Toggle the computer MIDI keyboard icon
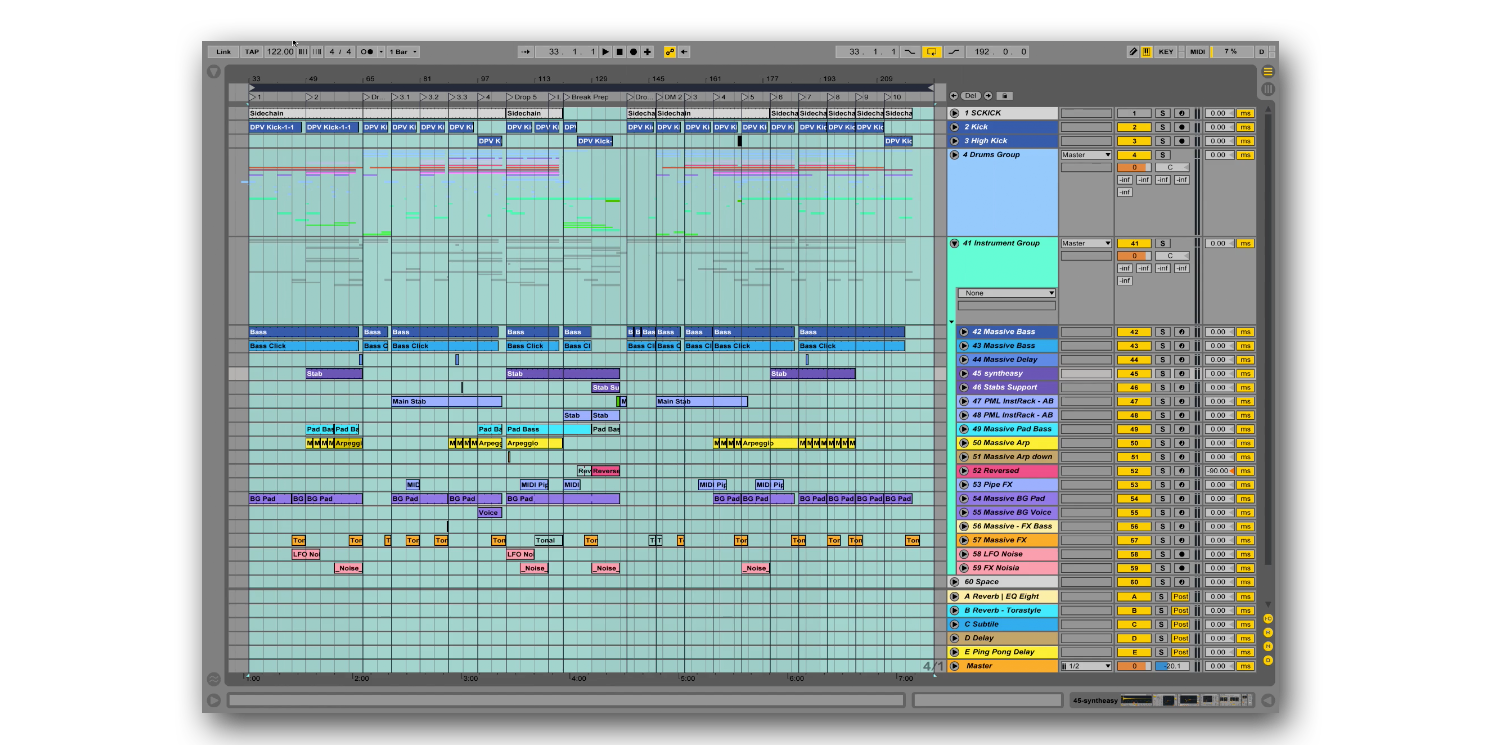This screenshot has width=1500, height=745. (1146, 52)
